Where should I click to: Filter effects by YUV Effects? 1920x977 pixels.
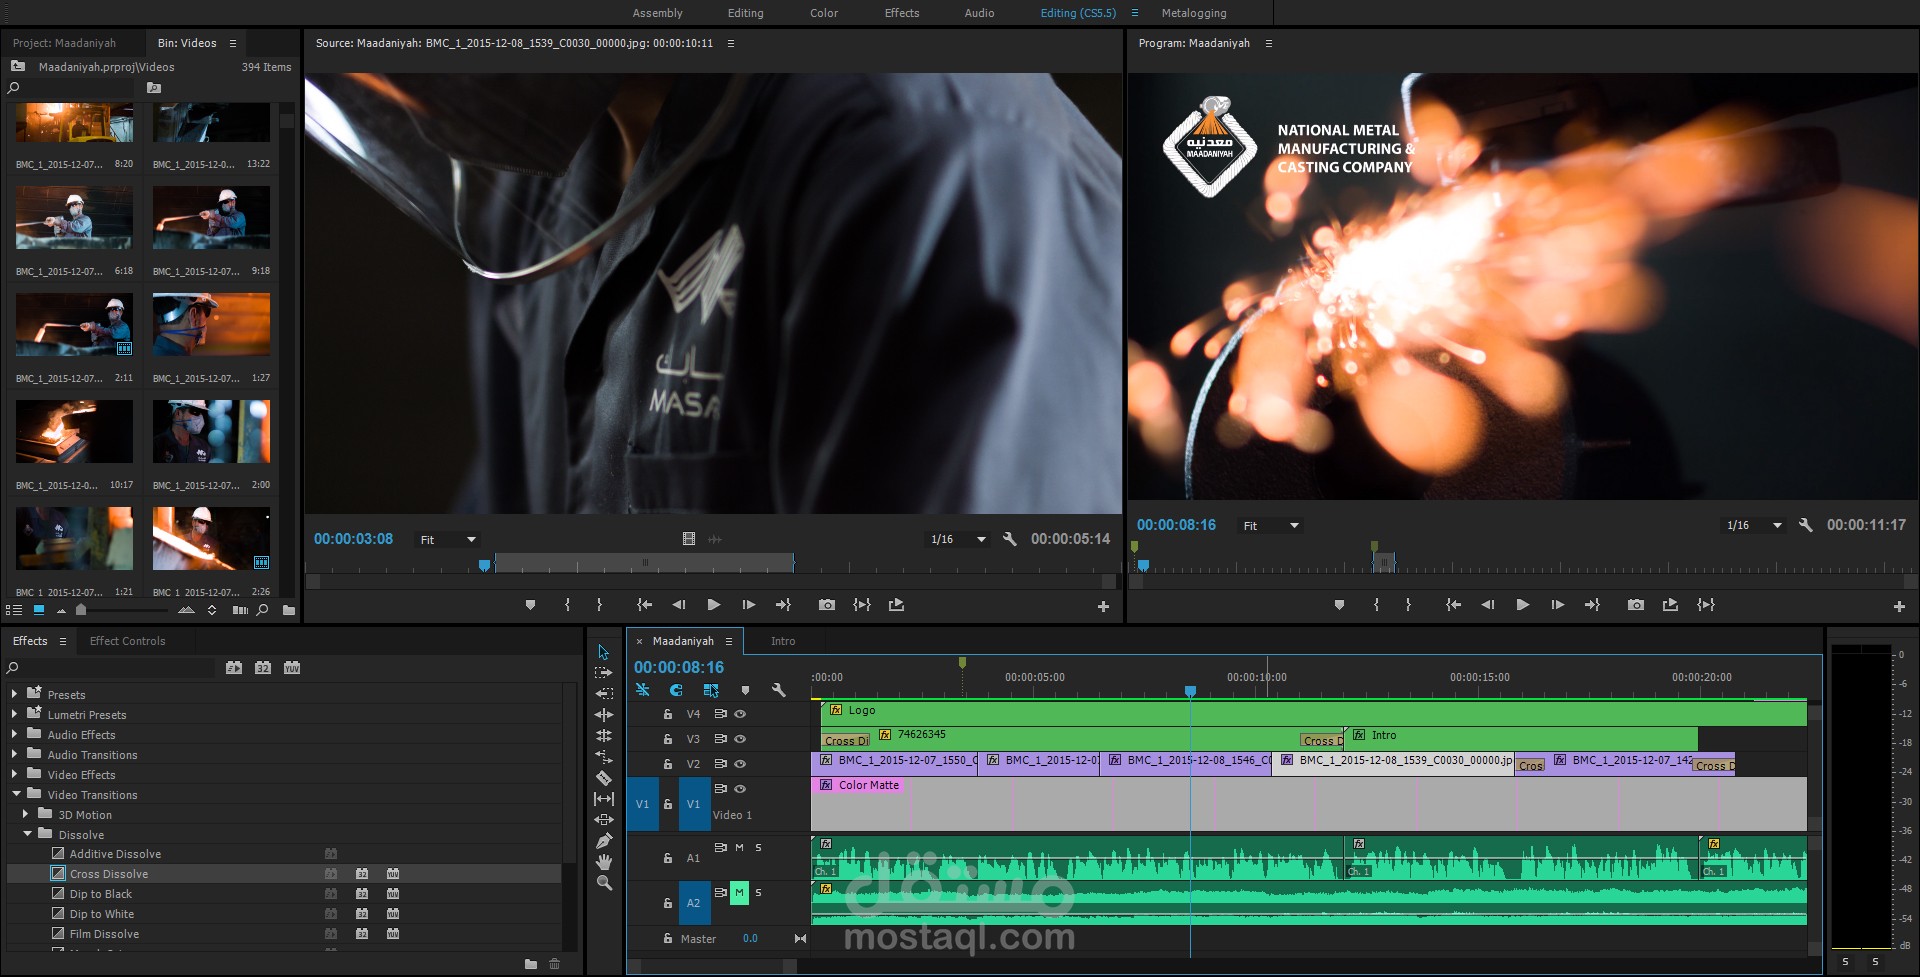pyautogui.click(x=292, y=668)
